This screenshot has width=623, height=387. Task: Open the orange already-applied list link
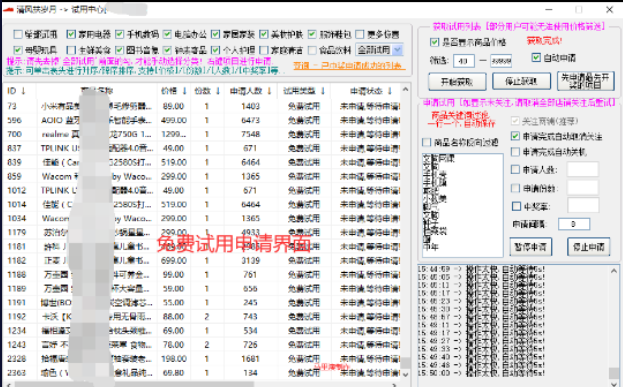(x=349, y=66)
